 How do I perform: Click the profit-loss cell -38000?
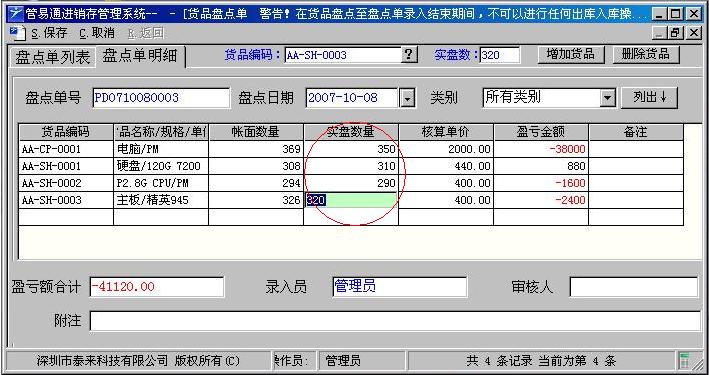tap(541, 149)
